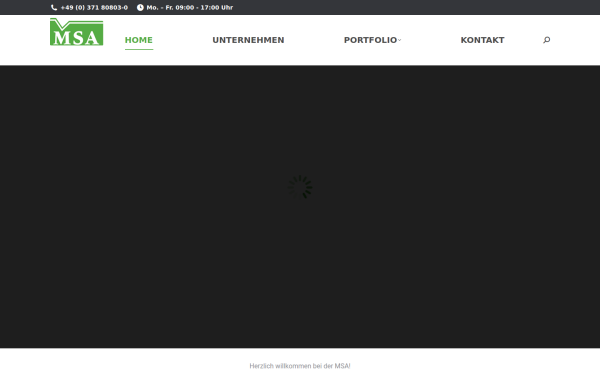Click the phone icon in top bar
The image size is (600, 375).
pyautogui.click(x=54, y=7)
